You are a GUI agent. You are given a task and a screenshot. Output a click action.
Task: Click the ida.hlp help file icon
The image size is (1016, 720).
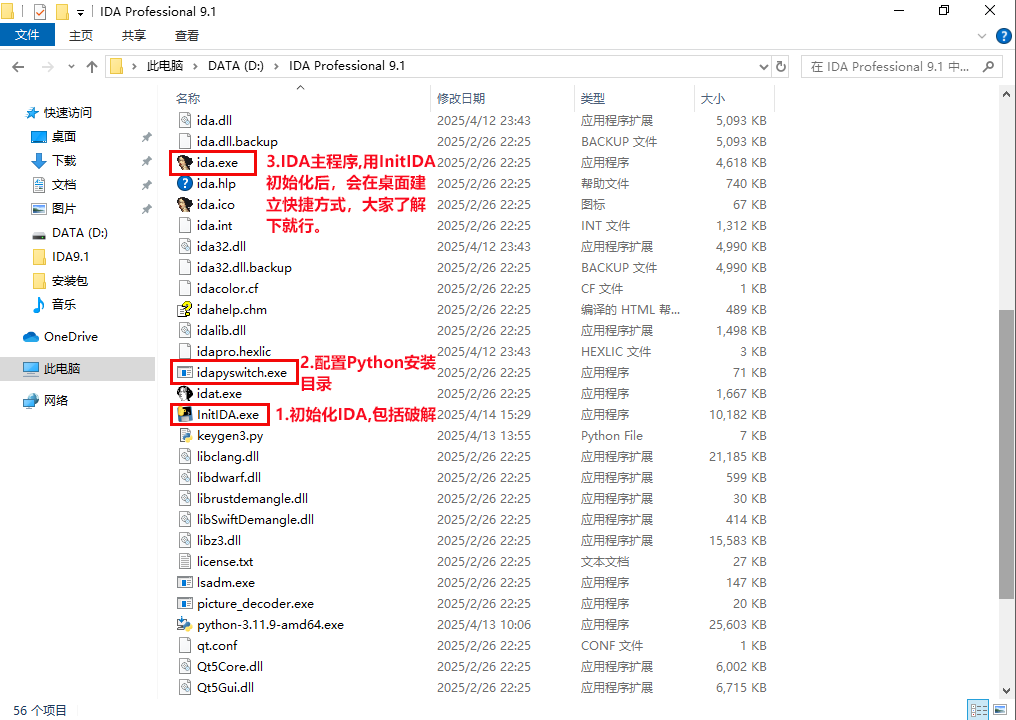pos(185,183)
